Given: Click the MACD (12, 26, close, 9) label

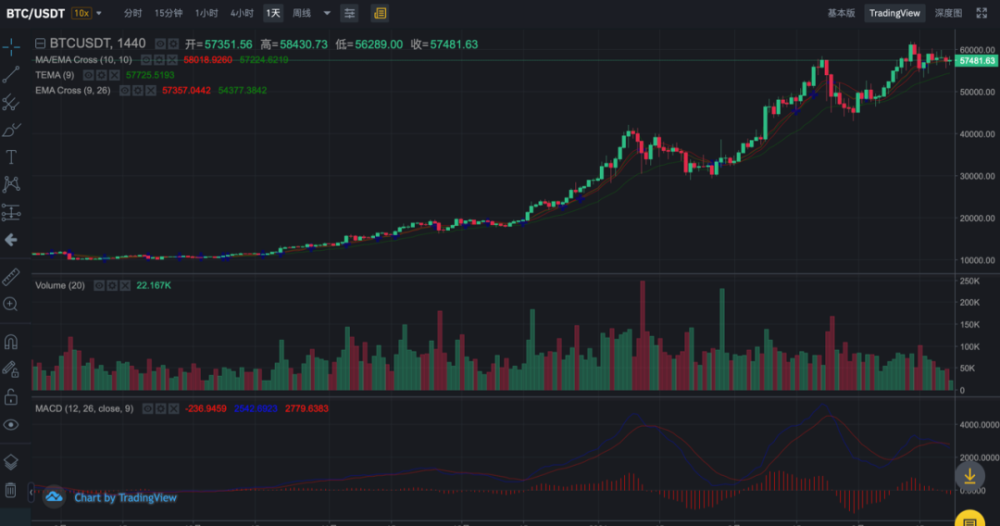Looking at the screenshot, I should click(x=84, y=408).
